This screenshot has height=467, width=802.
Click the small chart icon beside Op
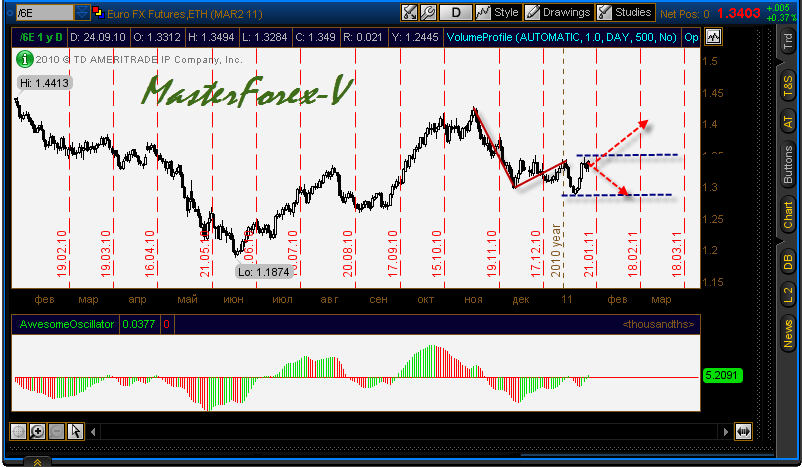(713, 37)
